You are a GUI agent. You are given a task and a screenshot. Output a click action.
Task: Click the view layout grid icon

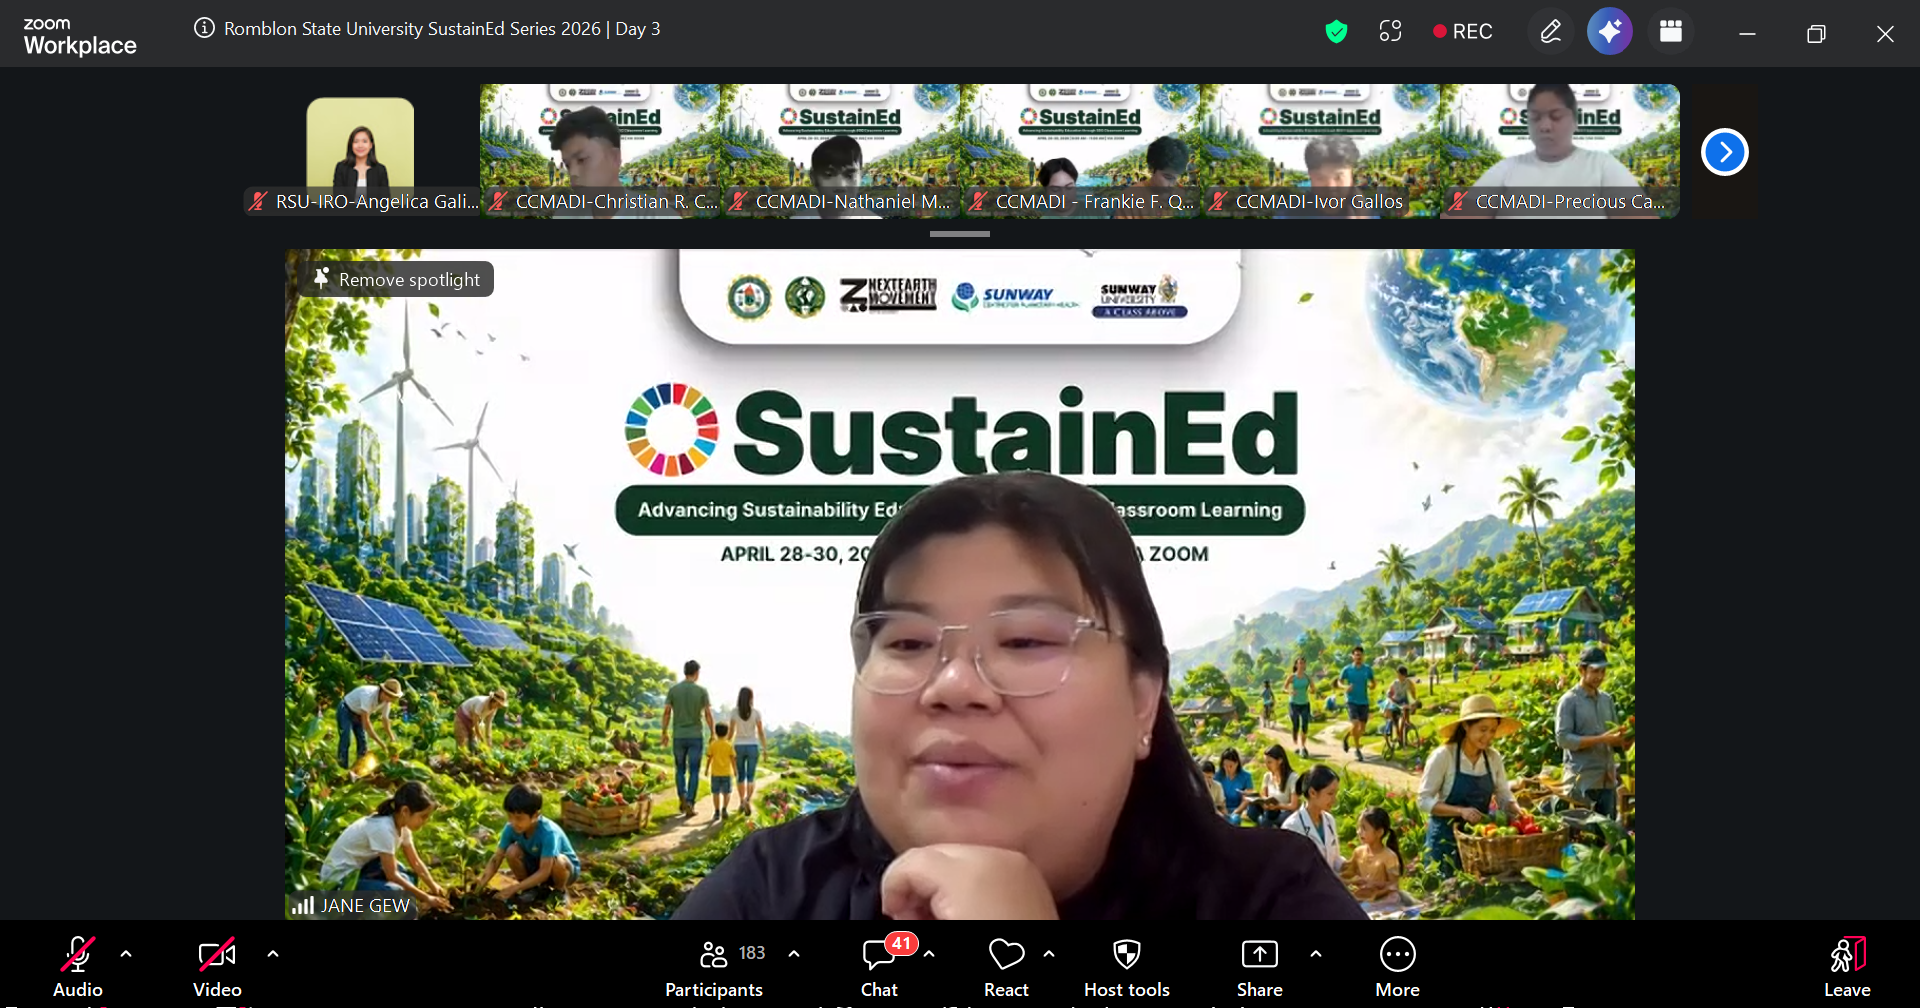point(1670,32)
